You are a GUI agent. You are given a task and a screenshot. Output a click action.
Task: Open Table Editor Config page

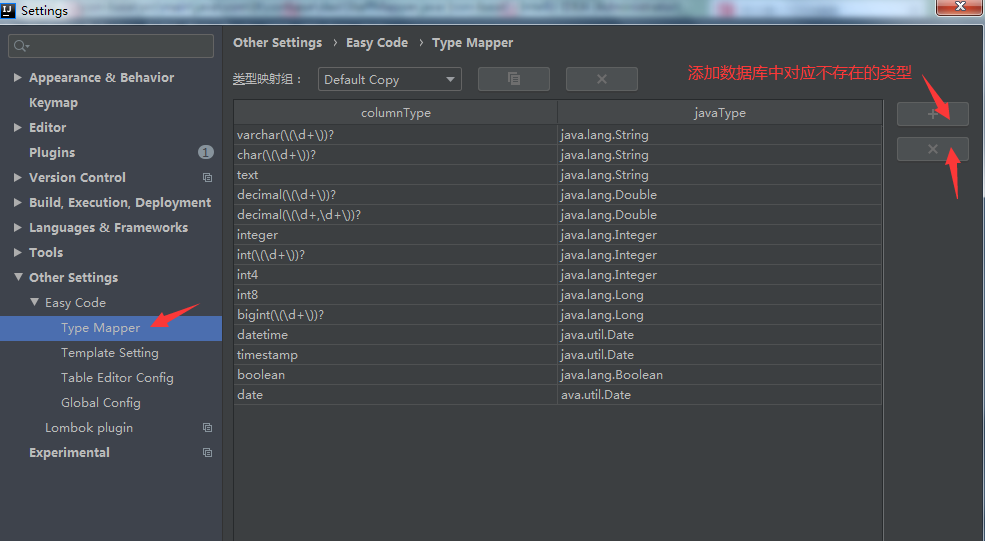(x=117, y=378)
